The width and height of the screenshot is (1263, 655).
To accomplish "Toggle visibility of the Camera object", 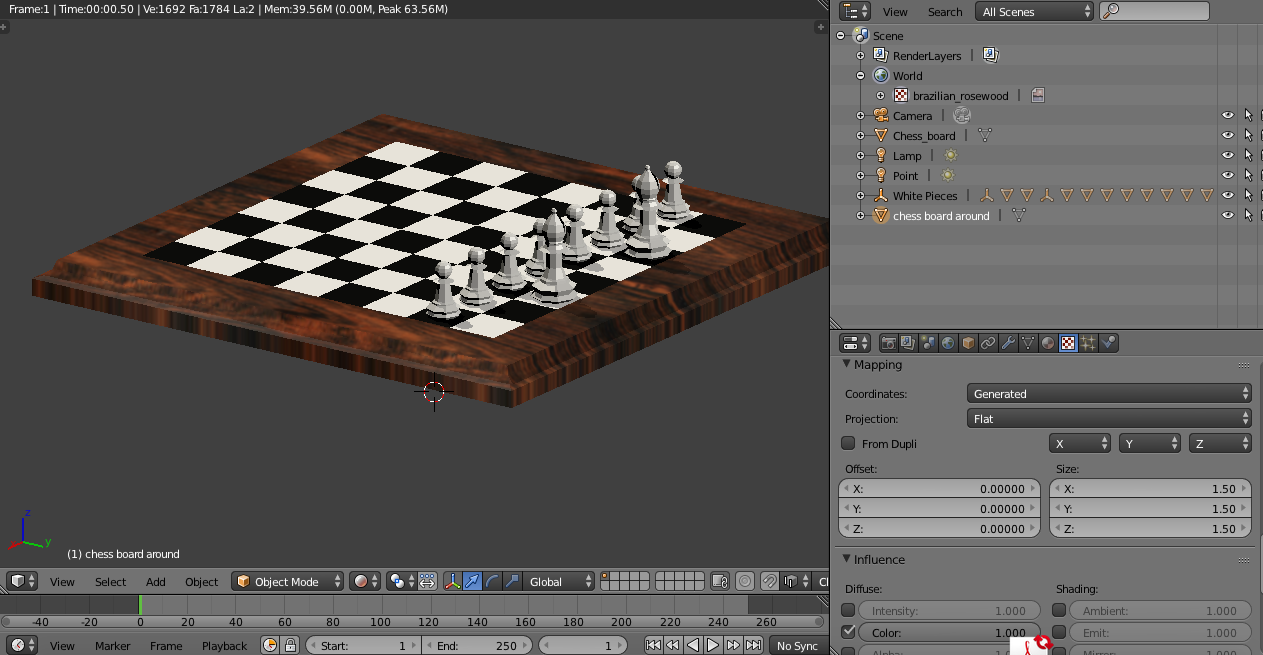I will [1227, 115].
